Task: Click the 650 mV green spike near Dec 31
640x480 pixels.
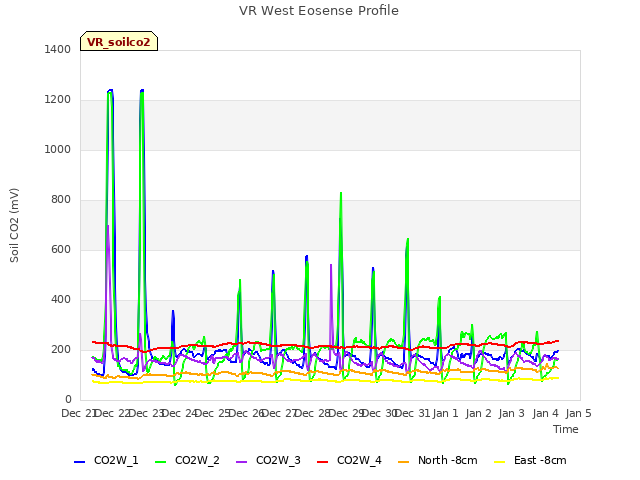Action: pos(407,240)
